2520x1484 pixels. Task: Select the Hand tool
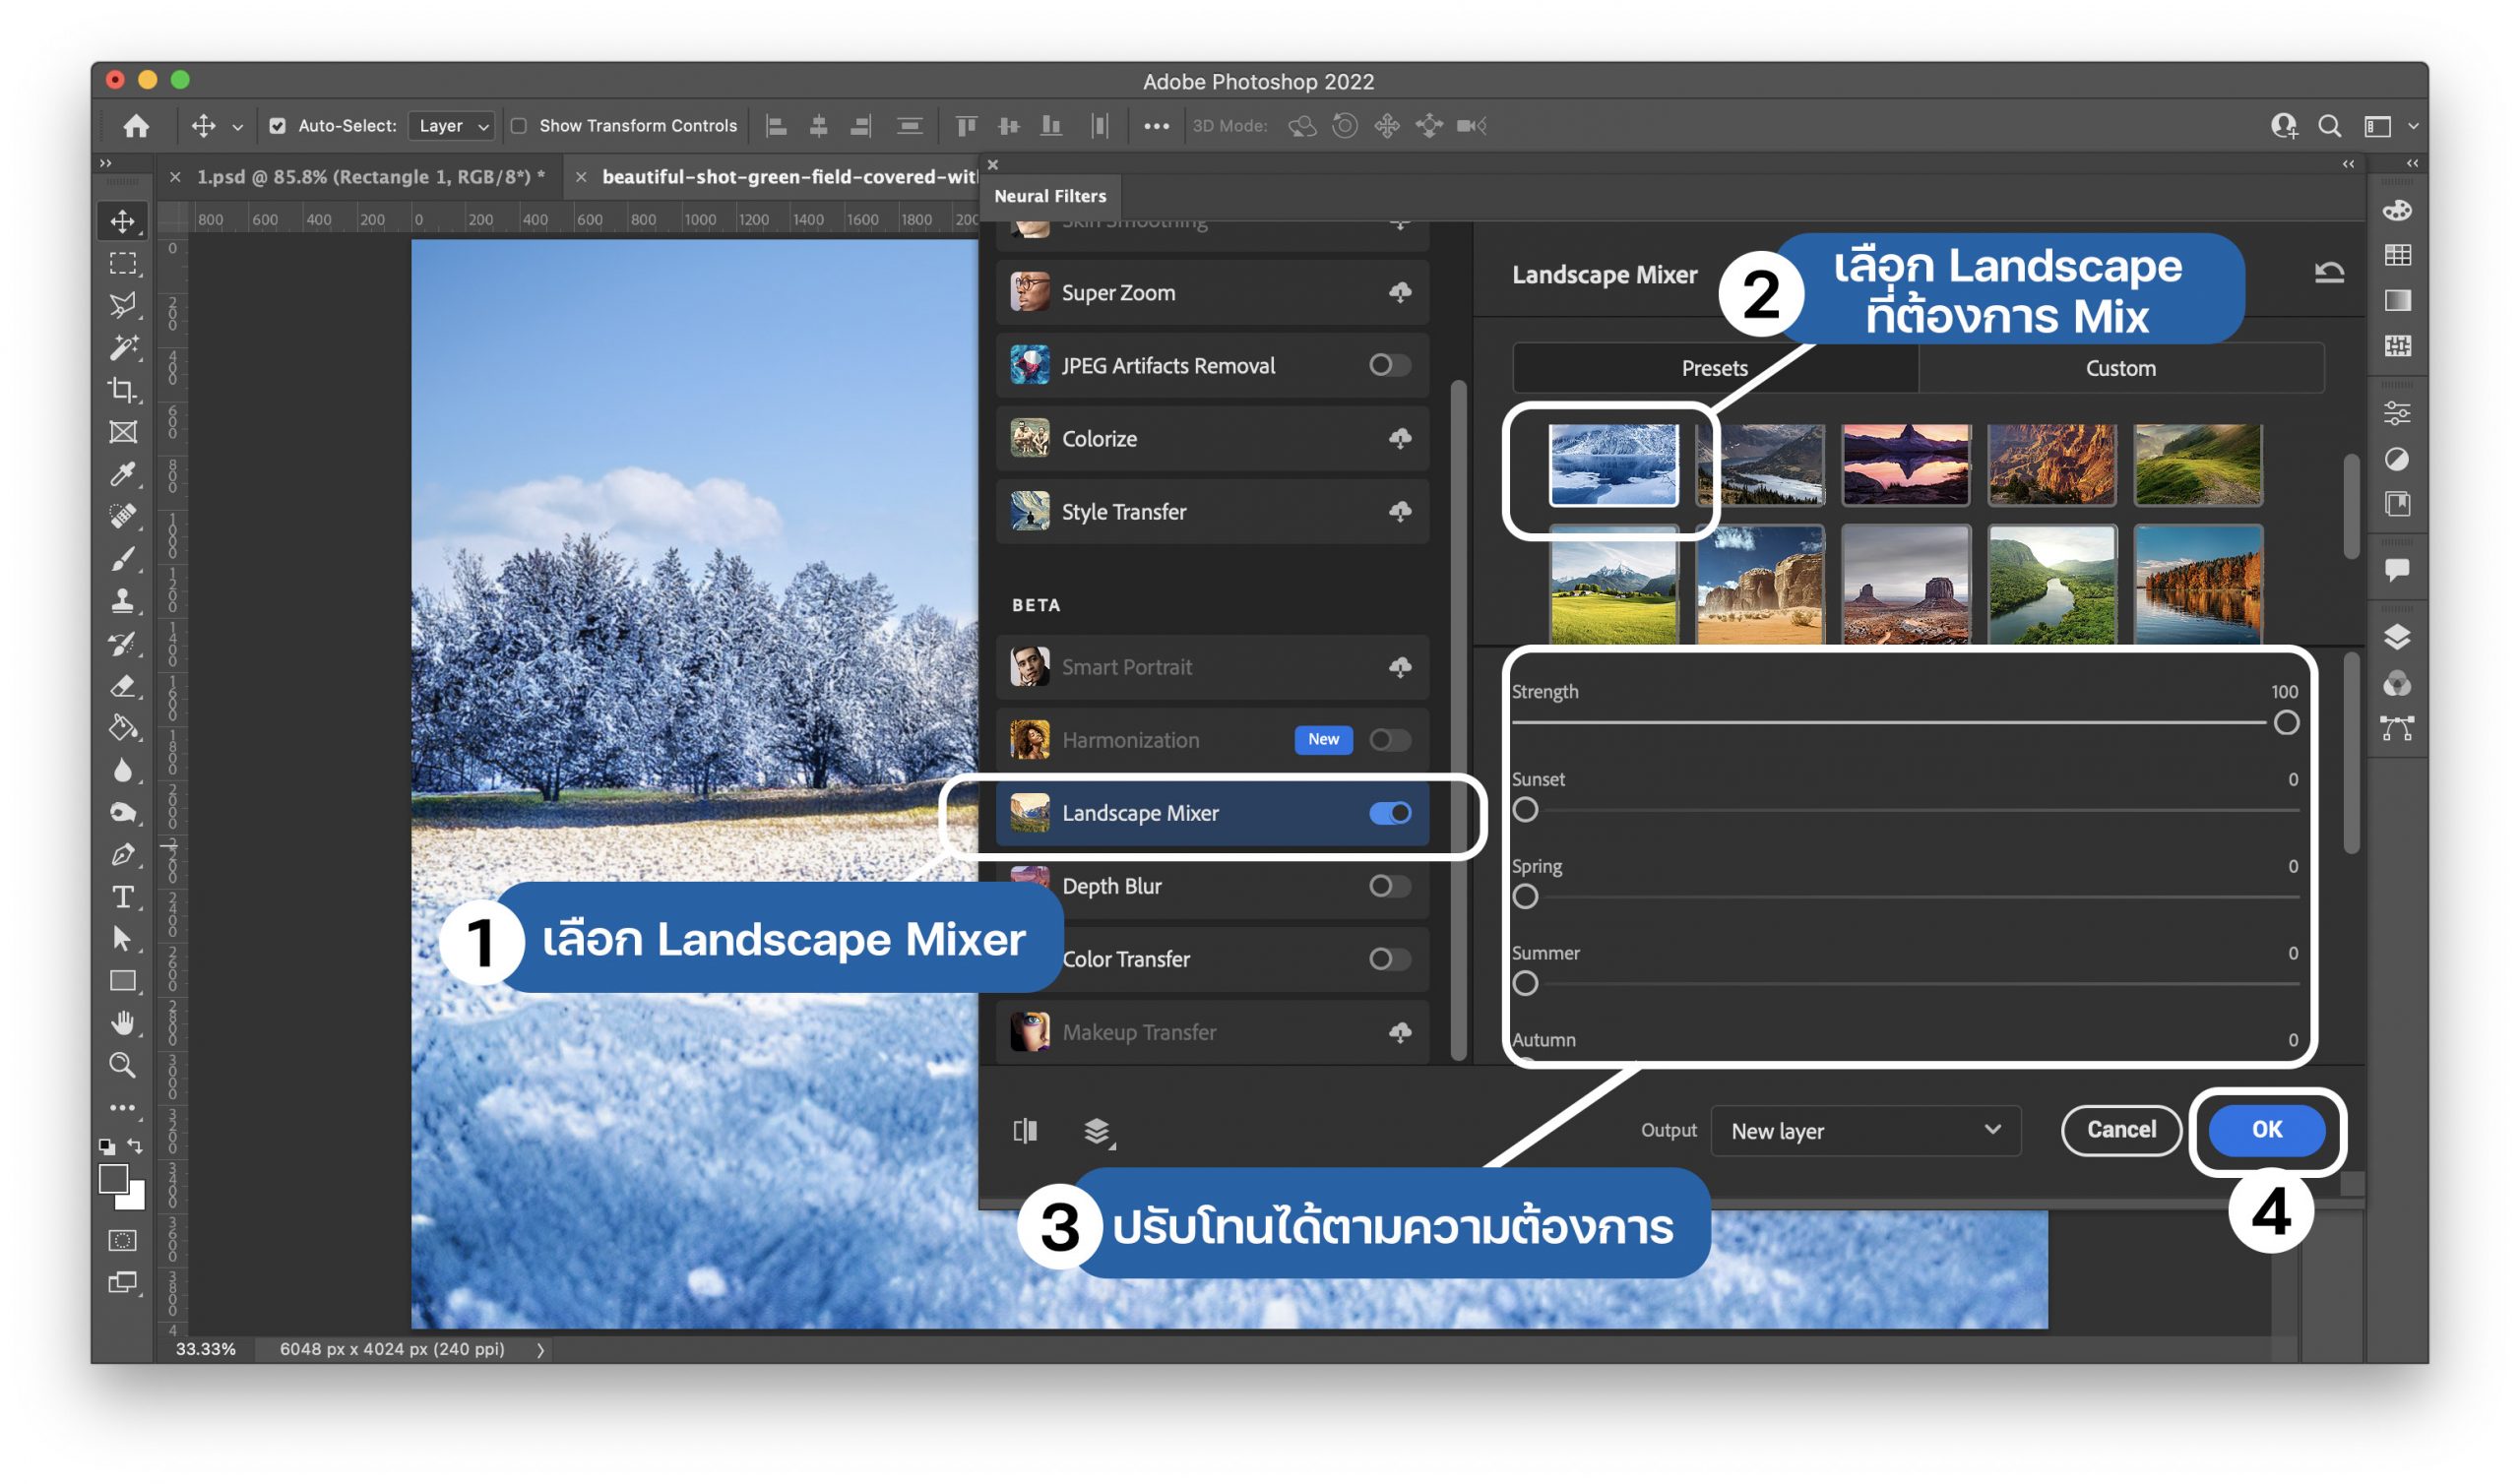coord(122,1023)
